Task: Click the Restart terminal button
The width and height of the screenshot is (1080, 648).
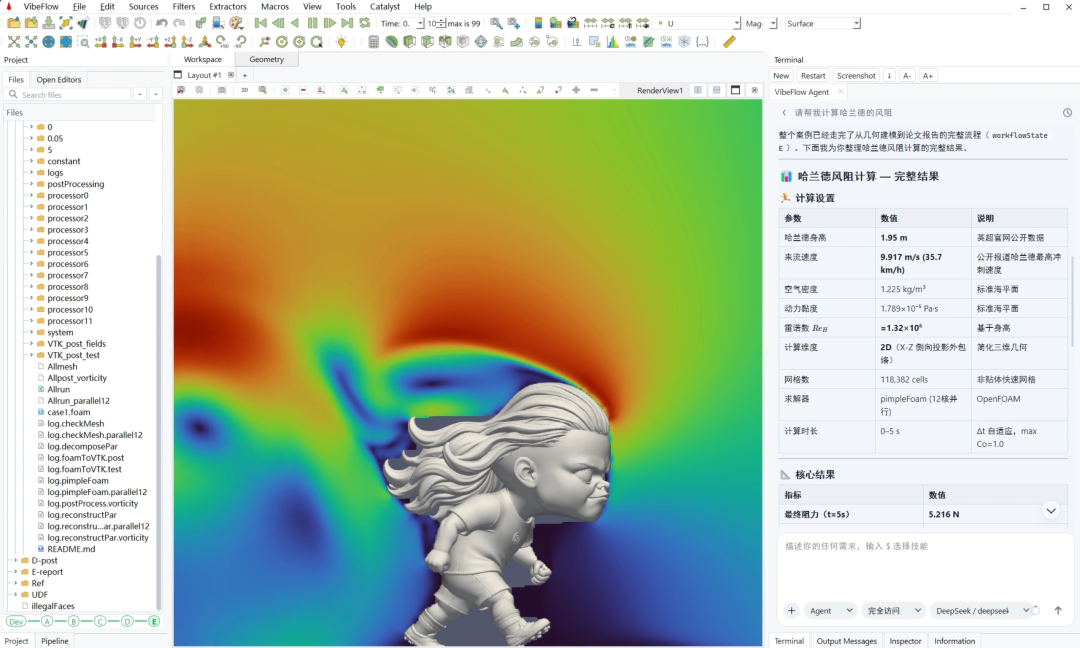Action: [x=813, y=76]
